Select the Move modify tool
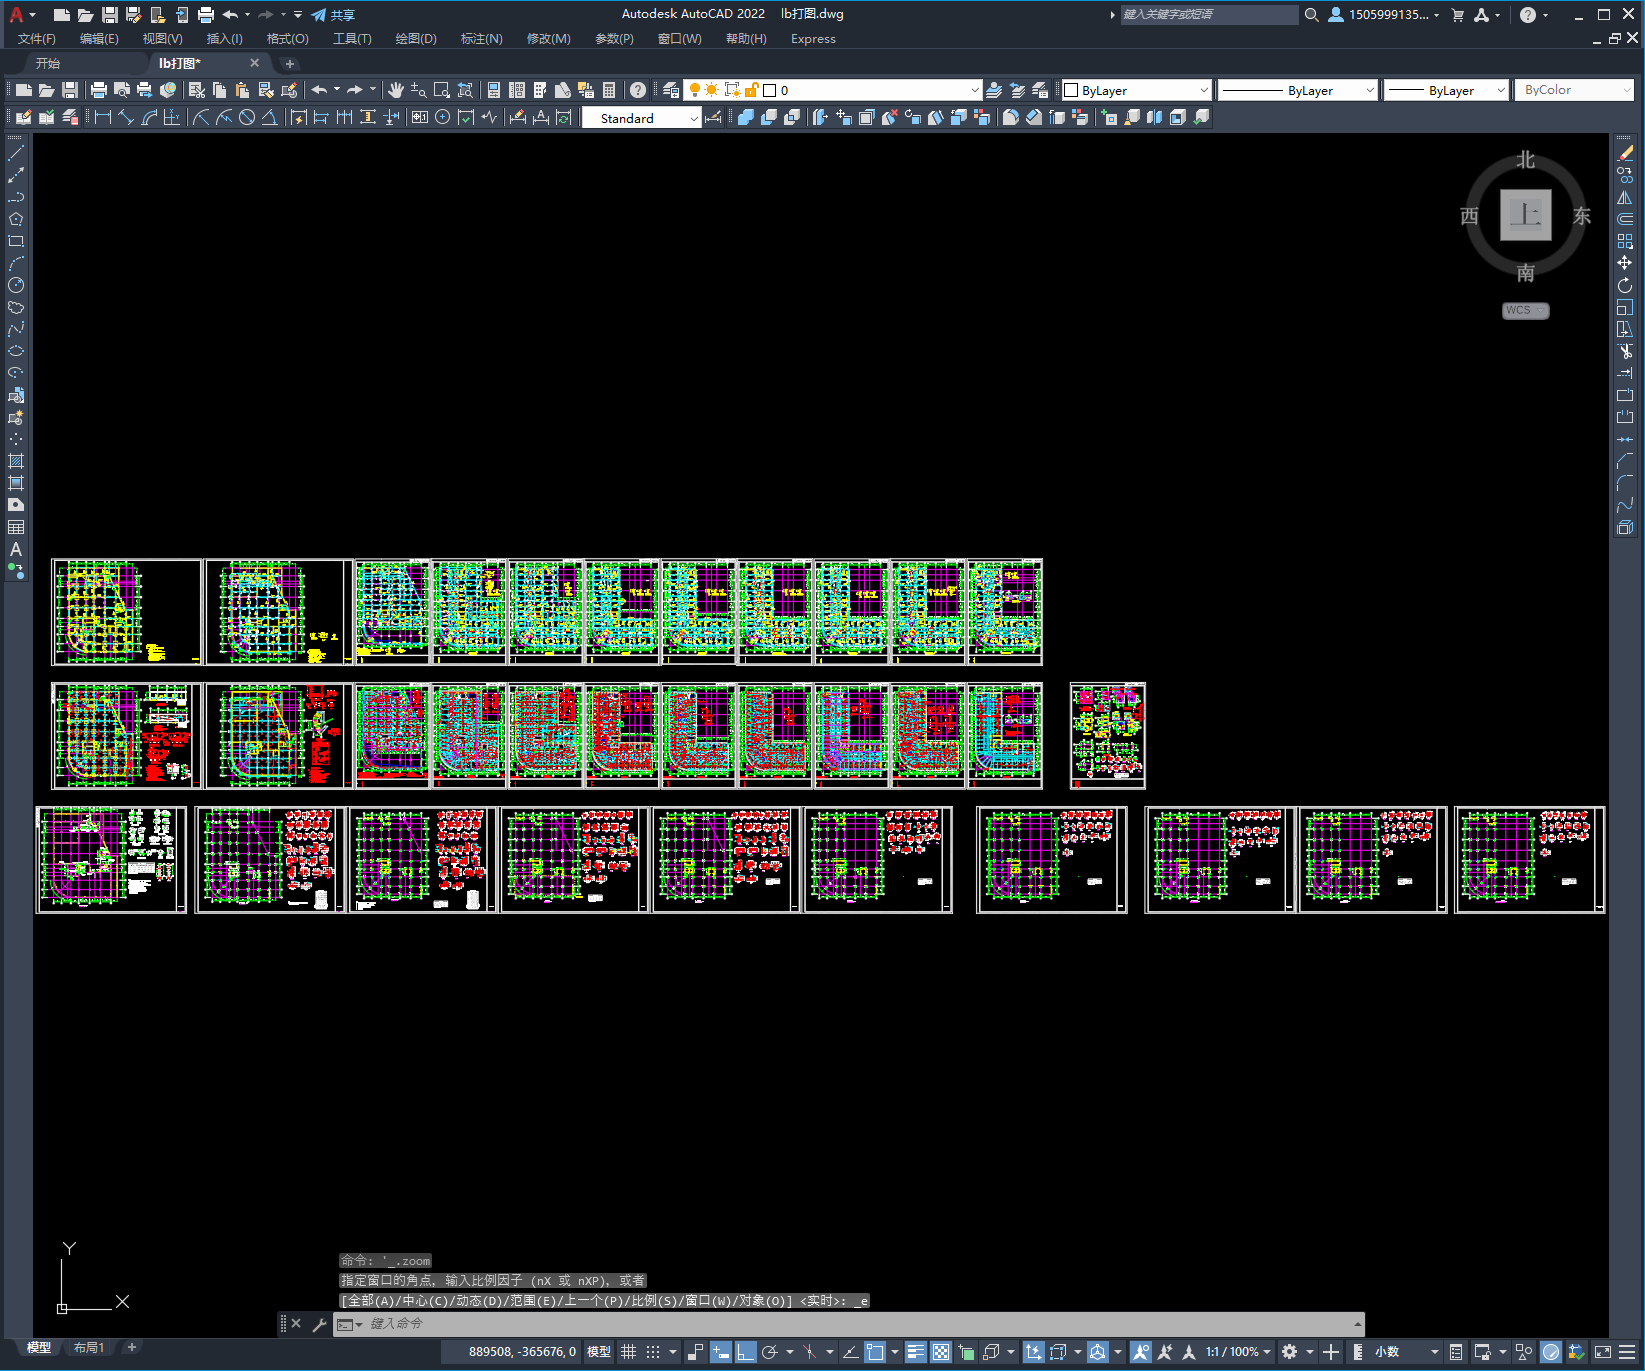 click(1625, 263)
